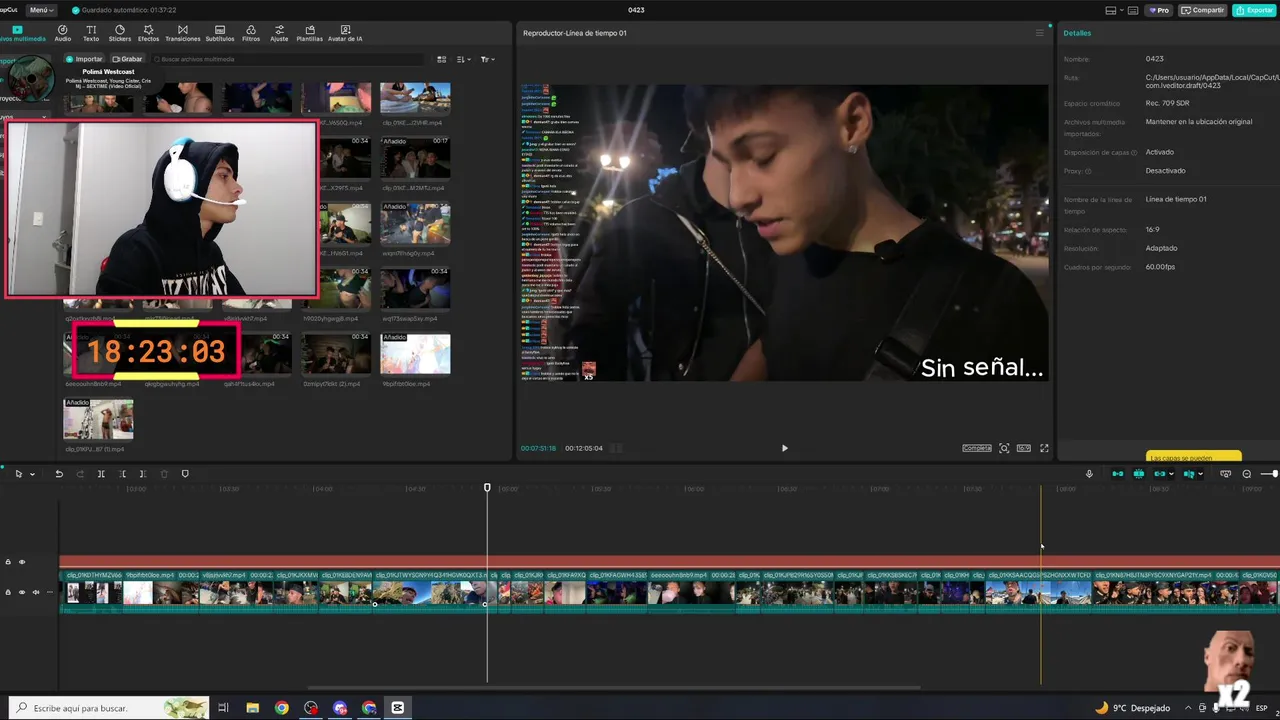Viewport: 1280px width, 720px height.
Task: Open CapCut from the taskbar
Action: (x=398, y=708)
